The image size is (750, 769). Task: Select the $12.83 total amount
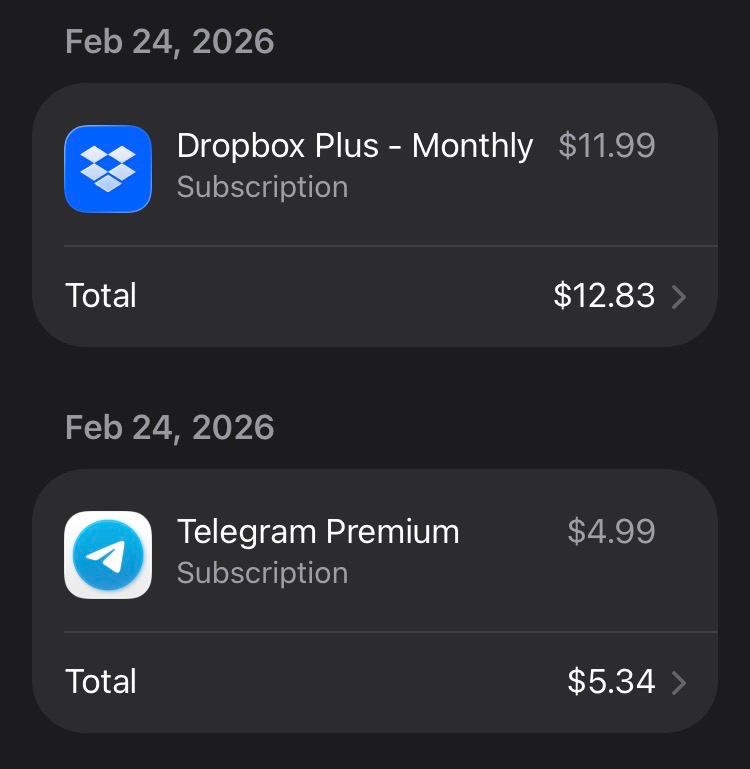[x=604, y=296]
